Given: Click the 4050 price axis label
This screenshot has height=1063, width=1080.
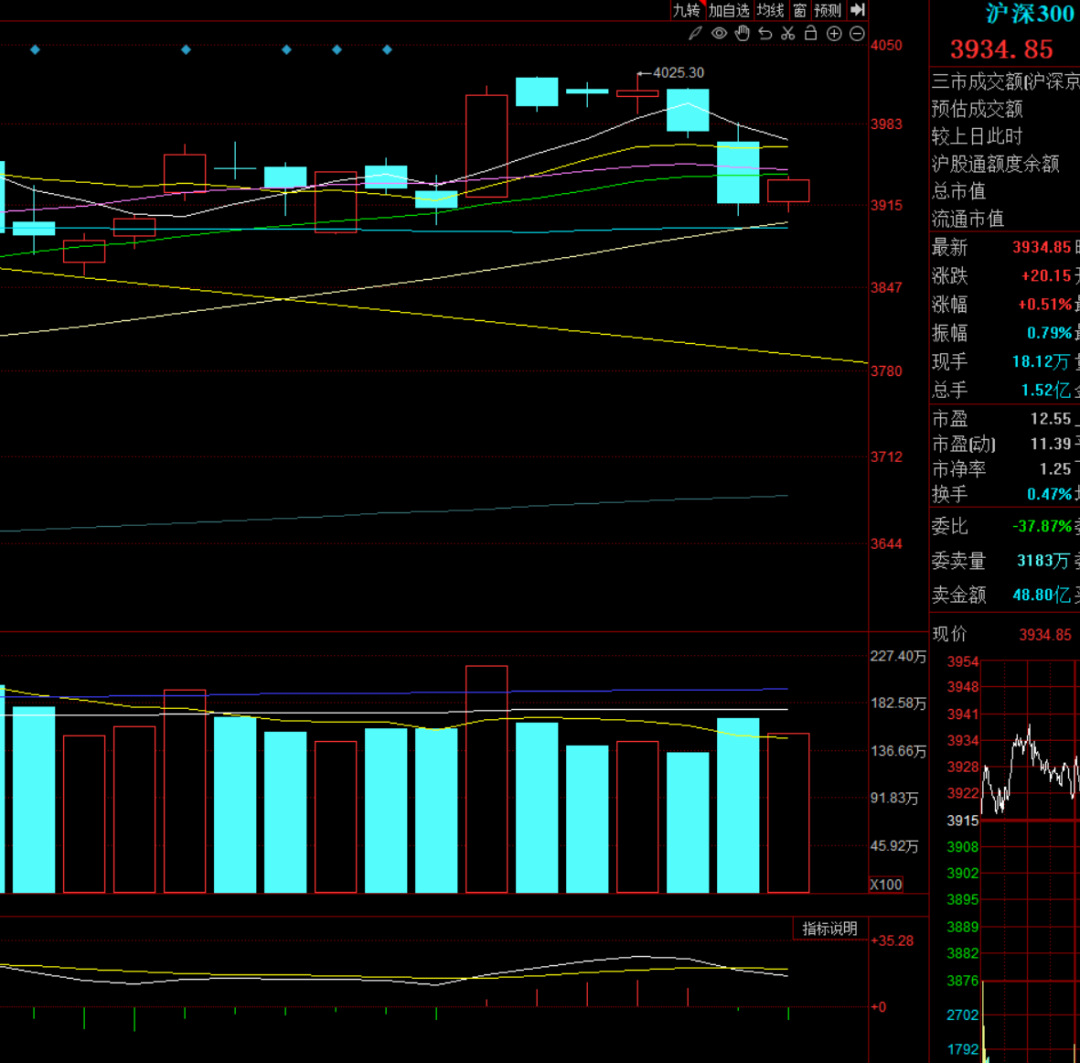Looking at the screenshot, I should coord(886,45).
